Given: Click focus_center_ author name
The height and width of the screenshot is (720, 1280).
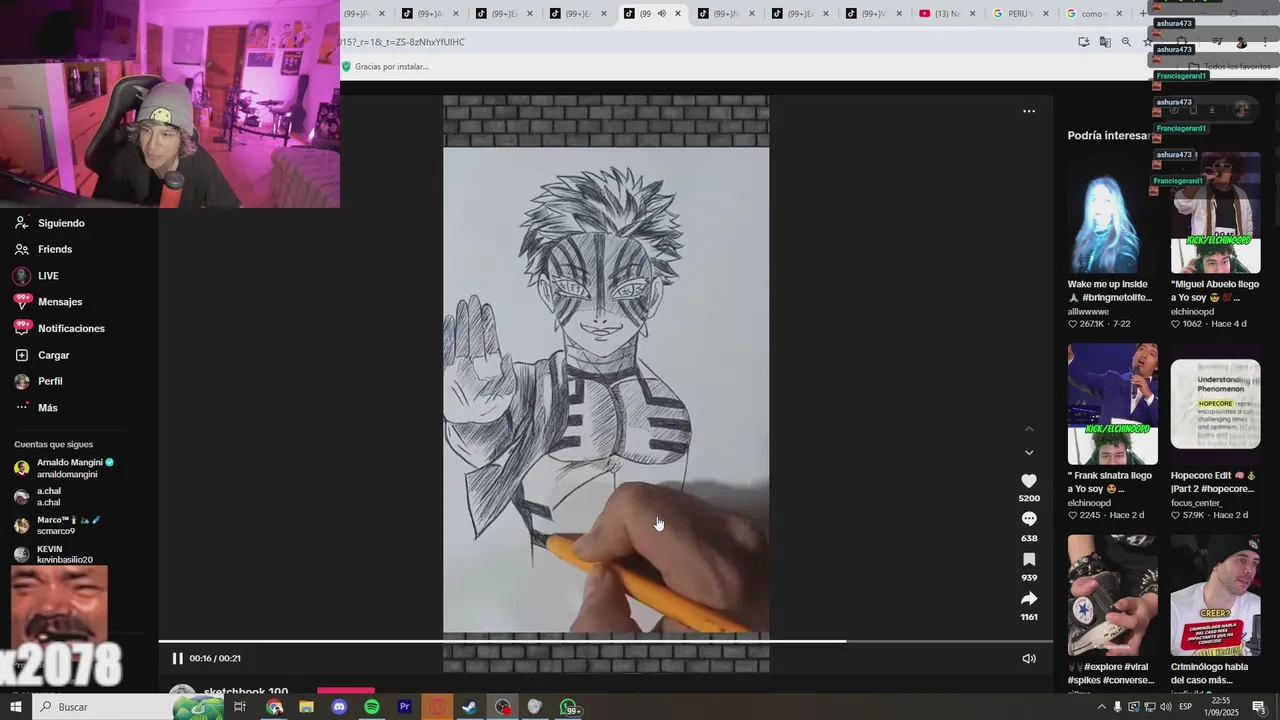Looking at the screenshot, I should tap(1200, 503).
